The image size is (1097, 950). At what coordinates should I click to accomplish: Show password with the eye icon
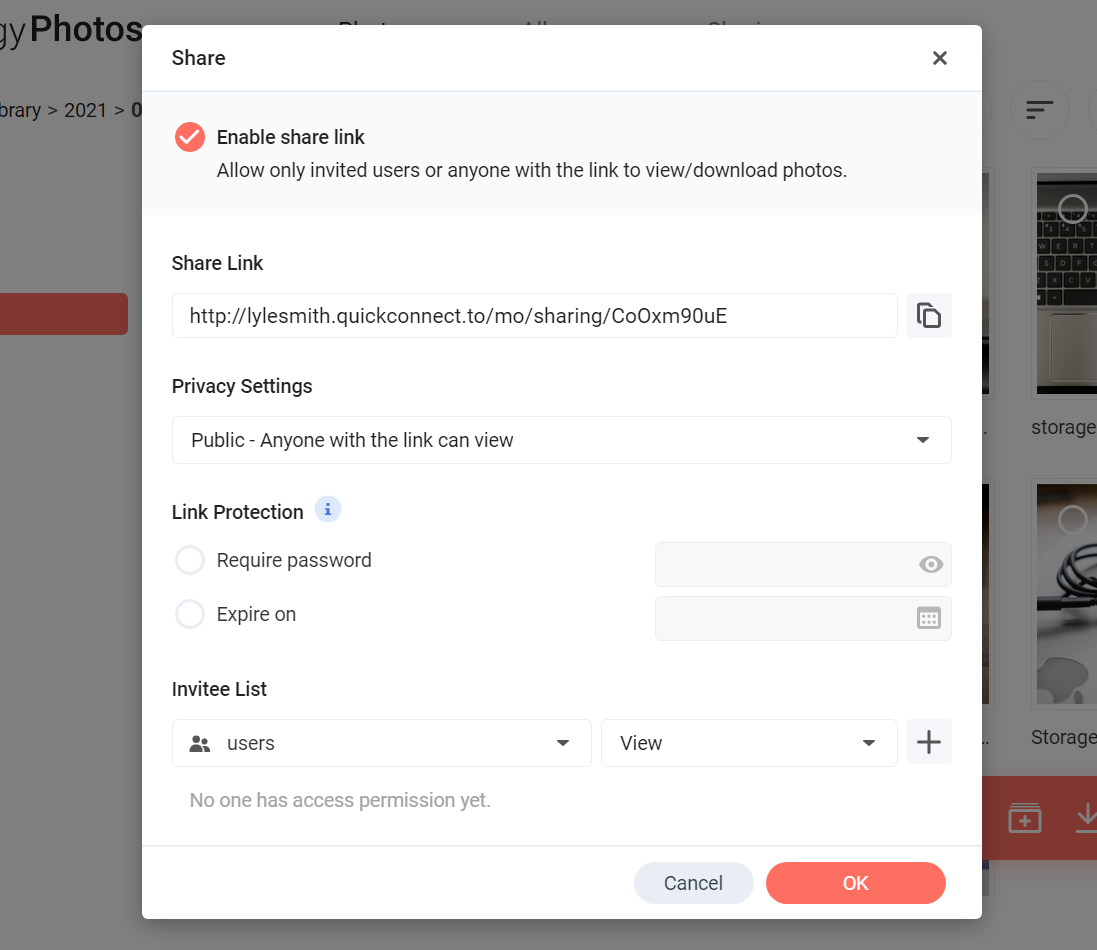click(x=930, y=565)
